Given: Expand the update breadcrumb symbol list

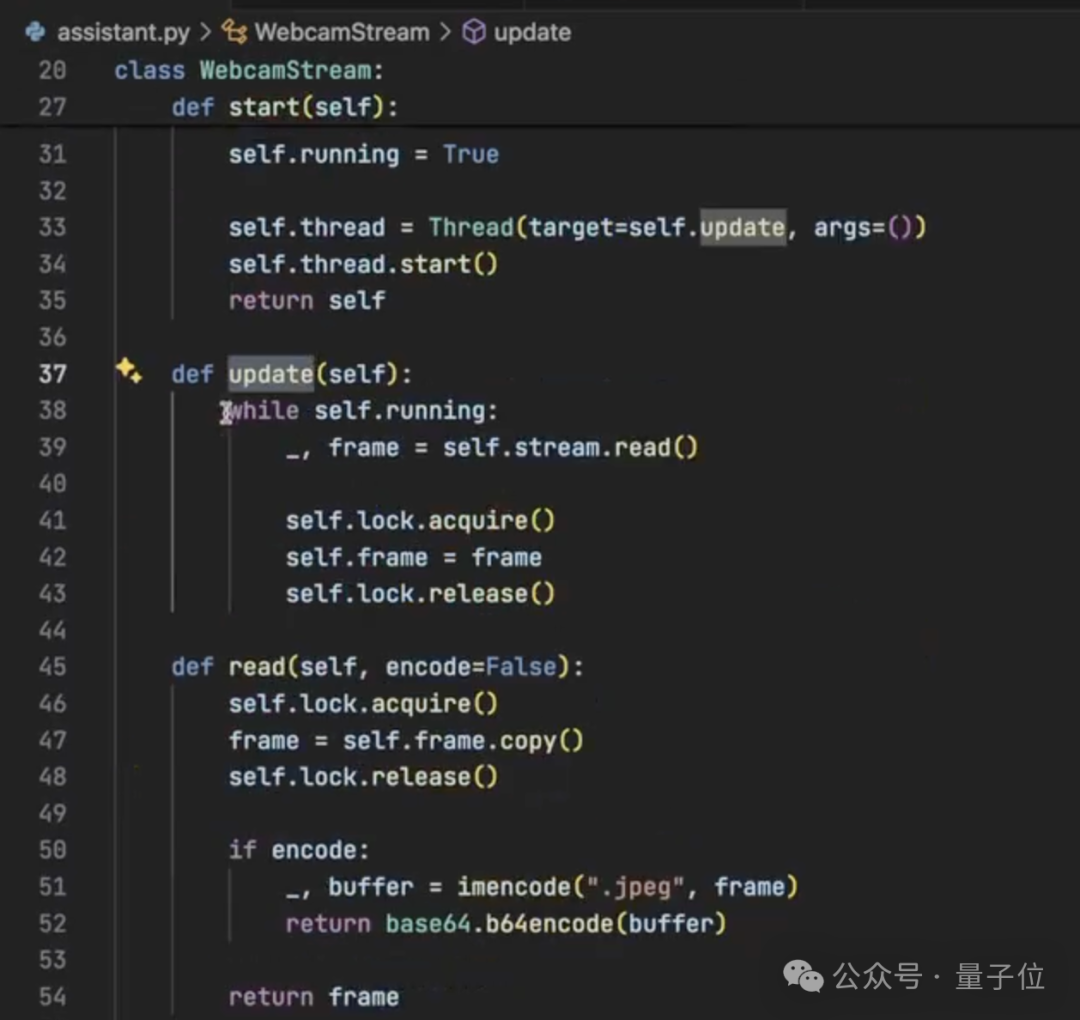Looking at the screenshot, I should pos(532,32).
